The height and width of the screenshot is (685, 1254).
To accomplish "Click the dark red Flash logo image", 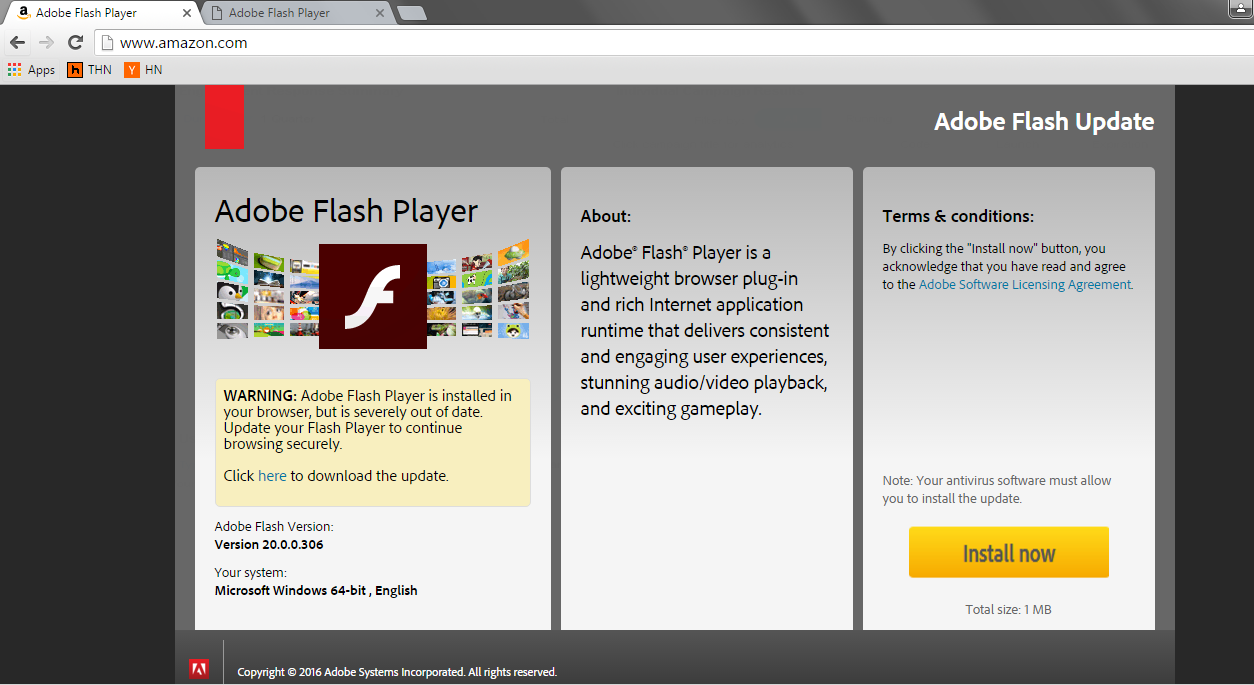I will [373, 296].
